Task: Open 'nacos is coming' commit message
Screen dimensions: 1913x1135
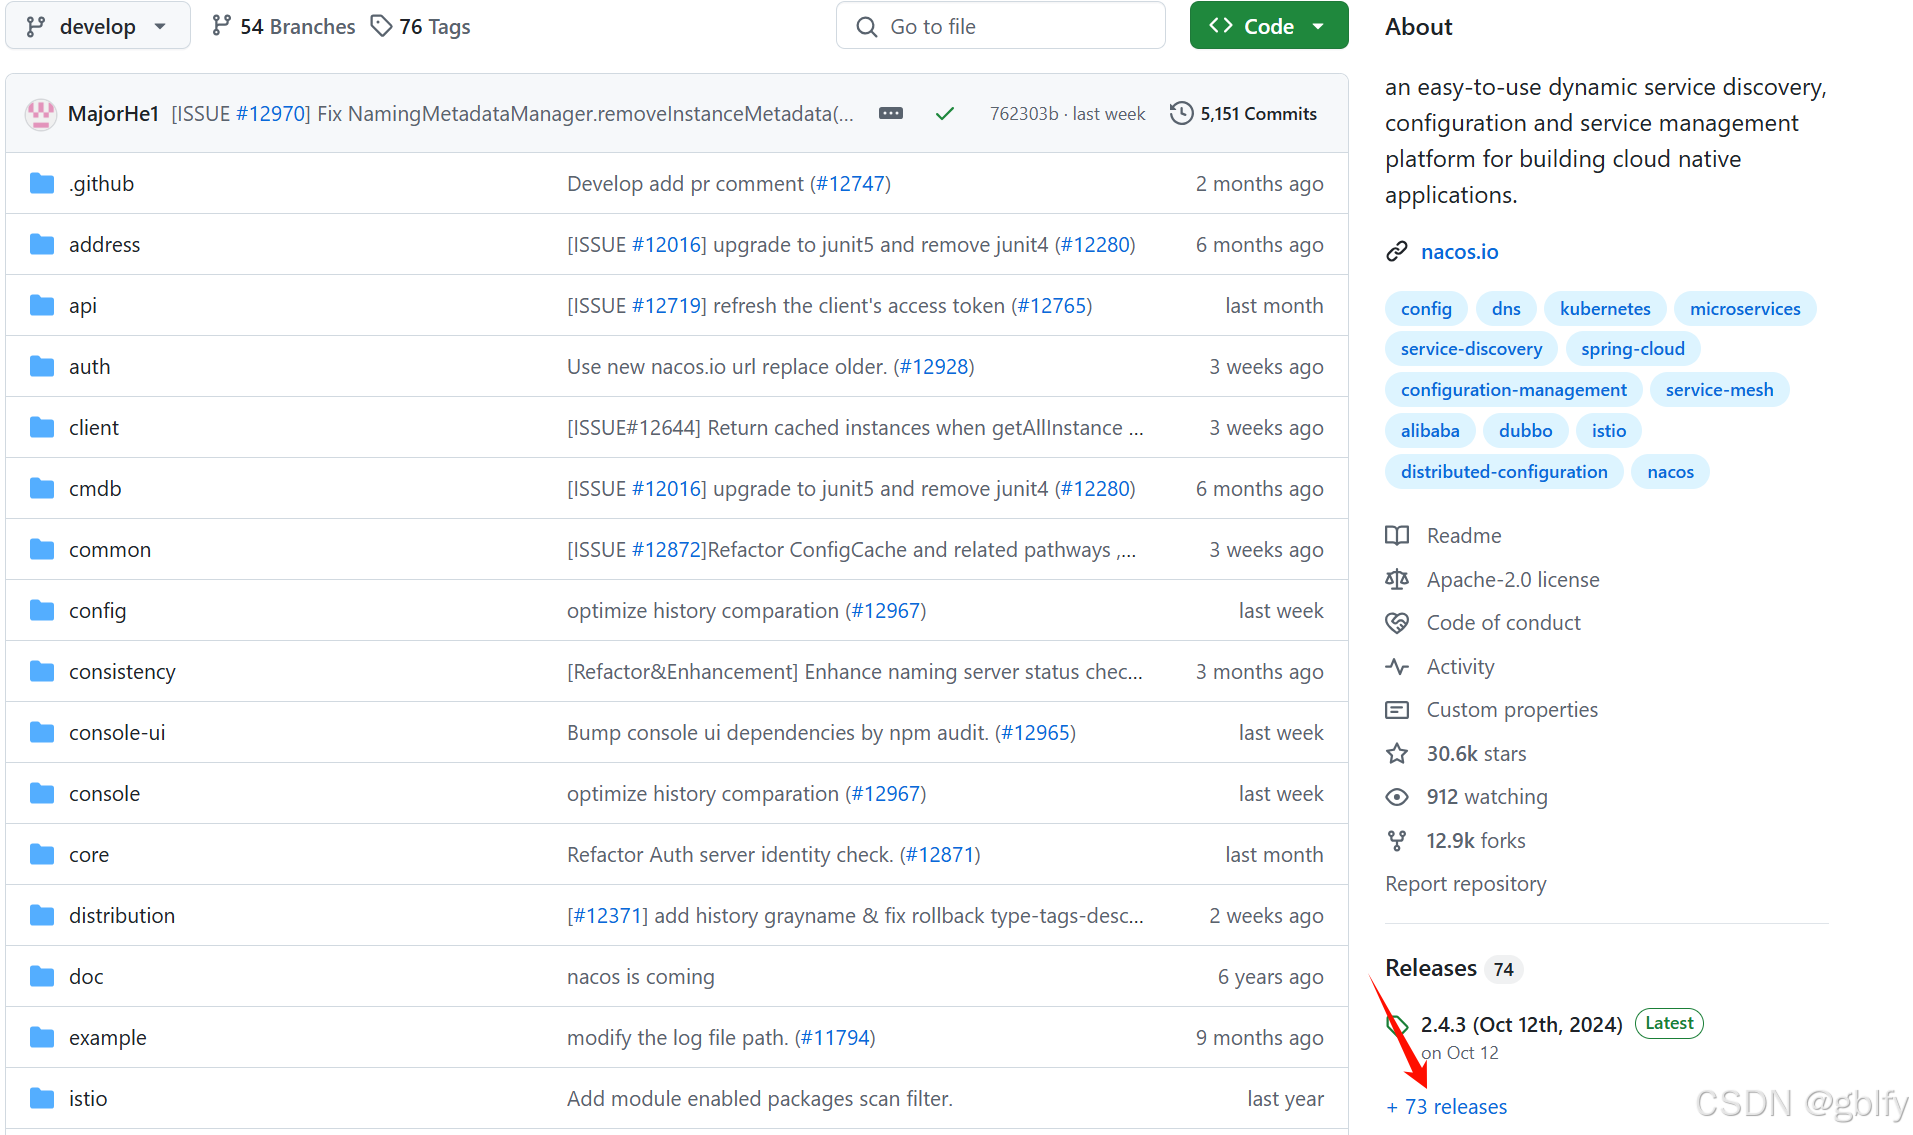Action: coord(640,977)
